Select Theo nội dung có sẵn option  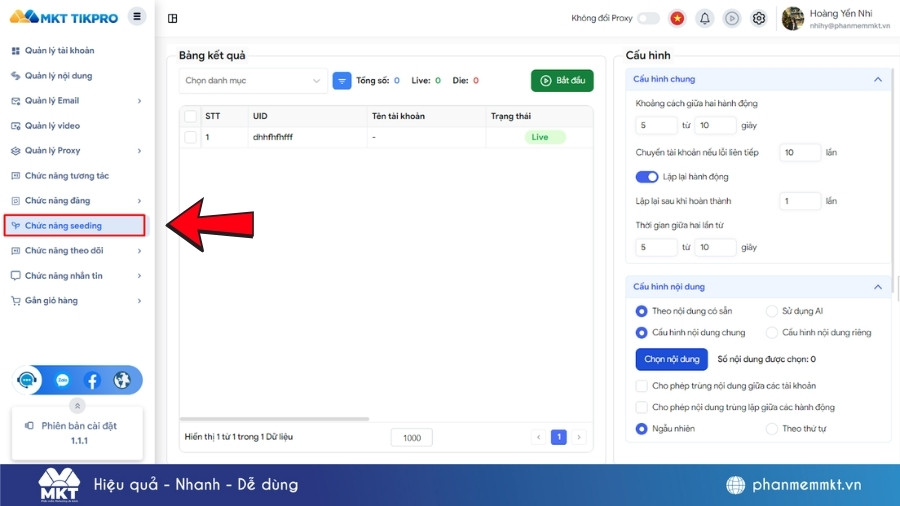click(x=642, y=311)
